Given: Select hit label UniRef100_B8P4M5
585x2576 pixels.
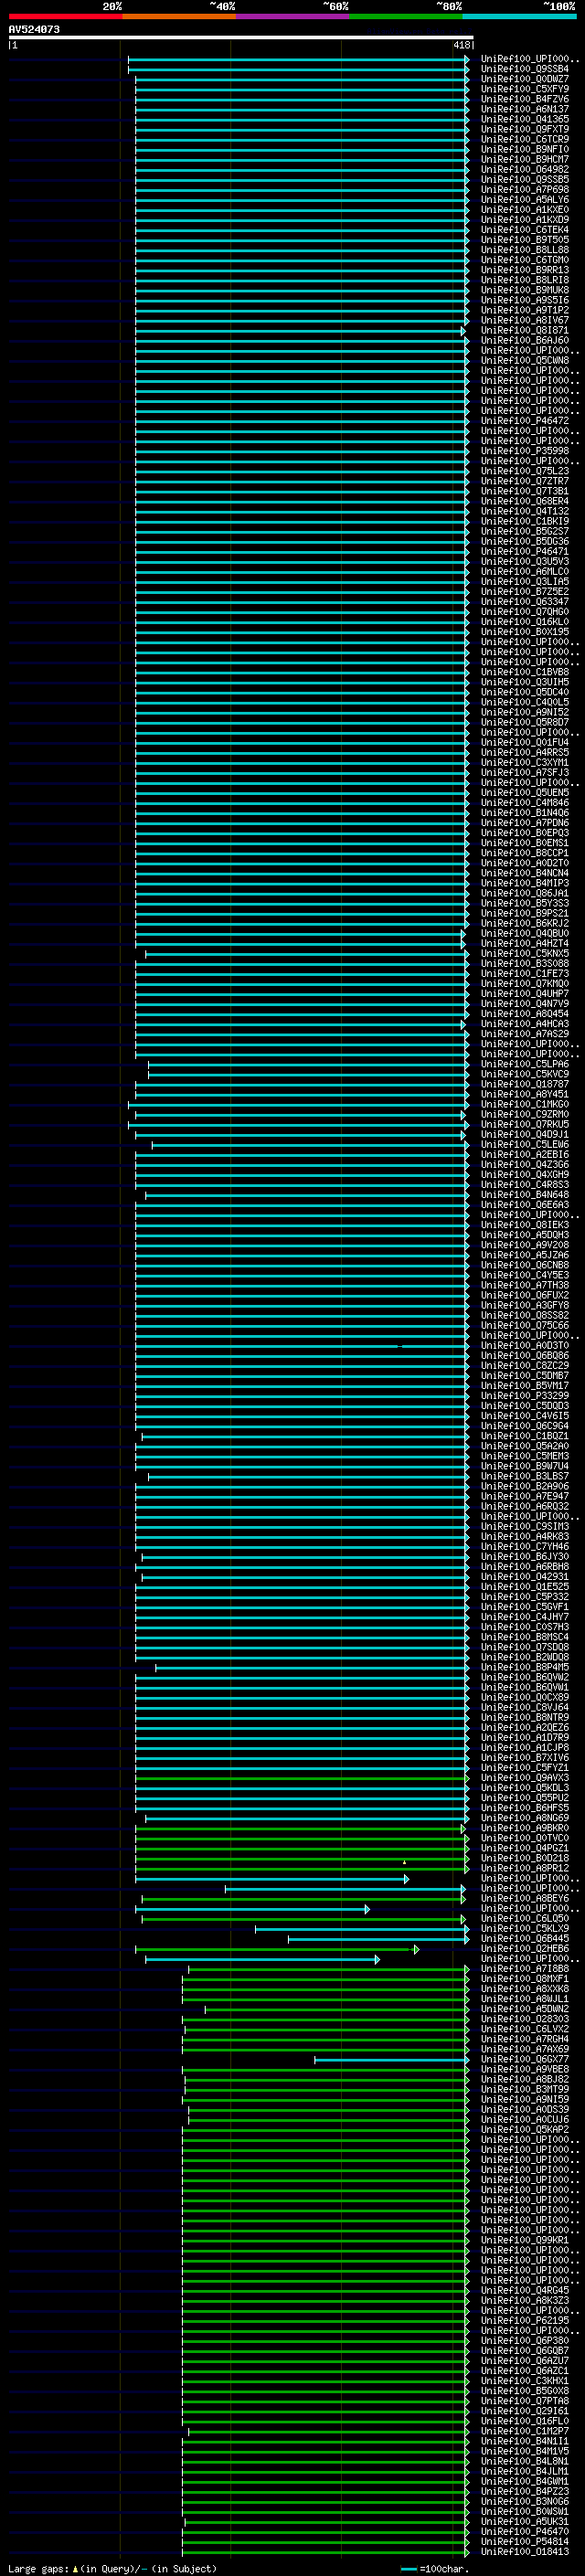Looking at the screenshot, I should pyautogui.click(x=525, y=1667).
